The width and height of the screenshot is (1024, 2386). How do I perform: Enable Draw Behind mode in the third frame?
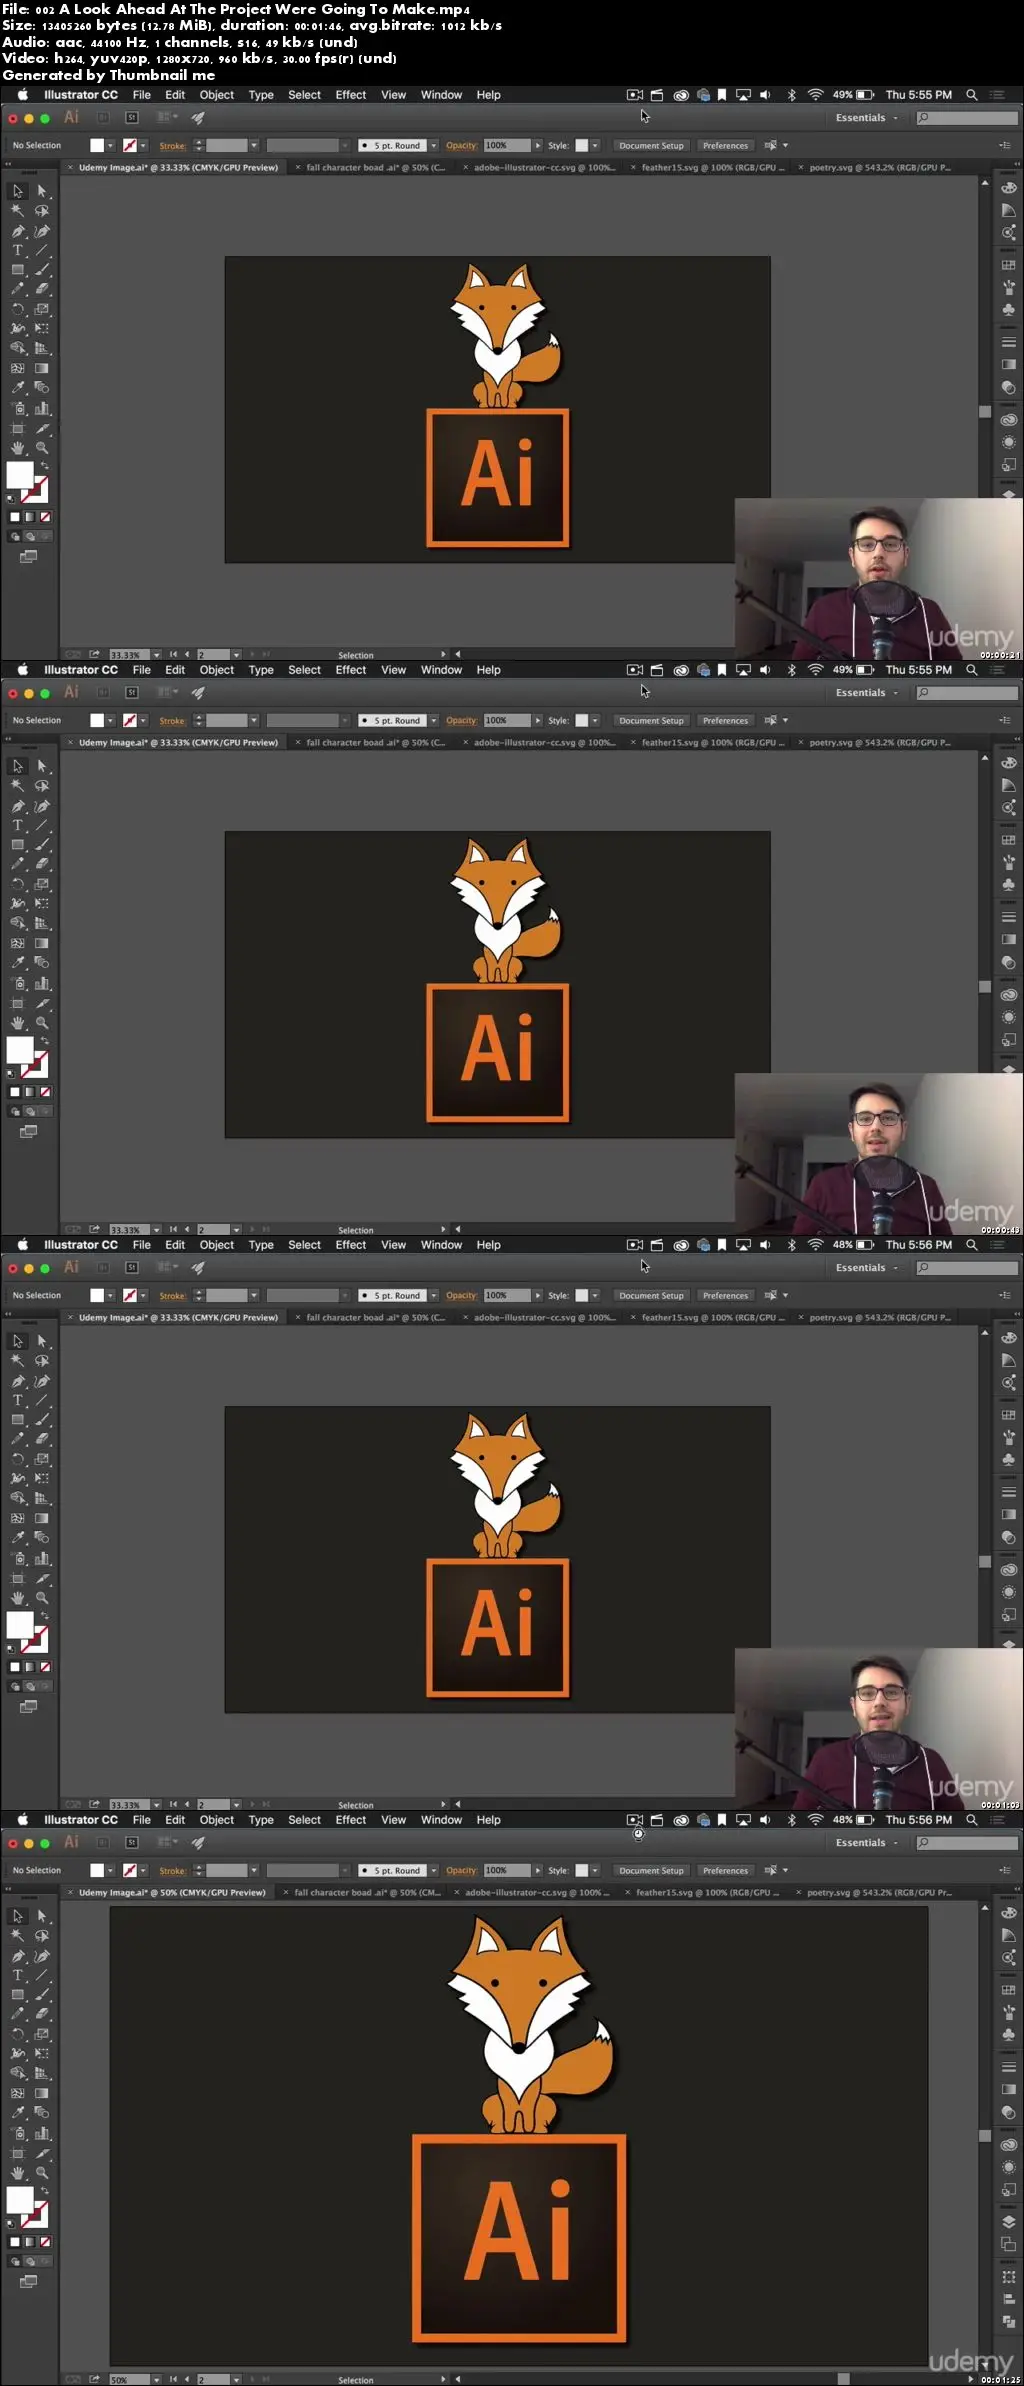tap(30, 1686)
